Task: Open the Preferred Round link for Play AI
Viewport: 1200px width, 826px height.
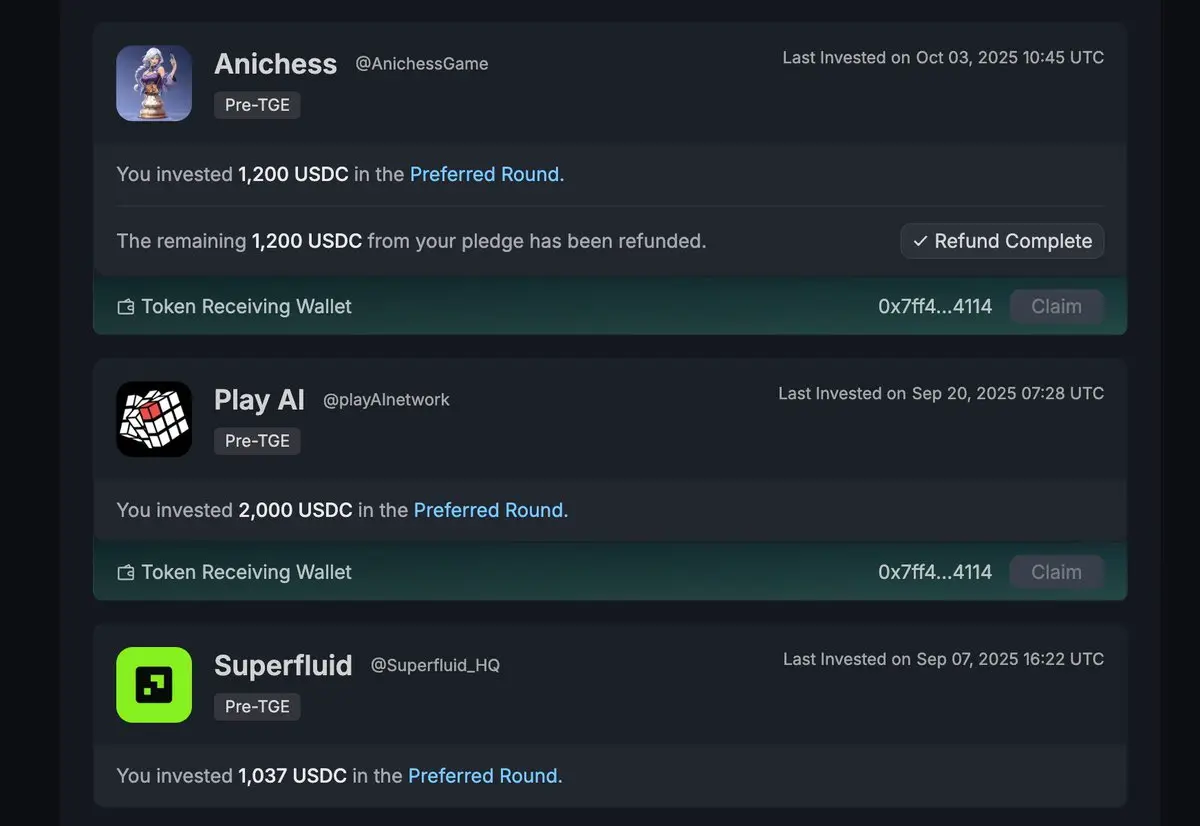Action: (491, 510)
